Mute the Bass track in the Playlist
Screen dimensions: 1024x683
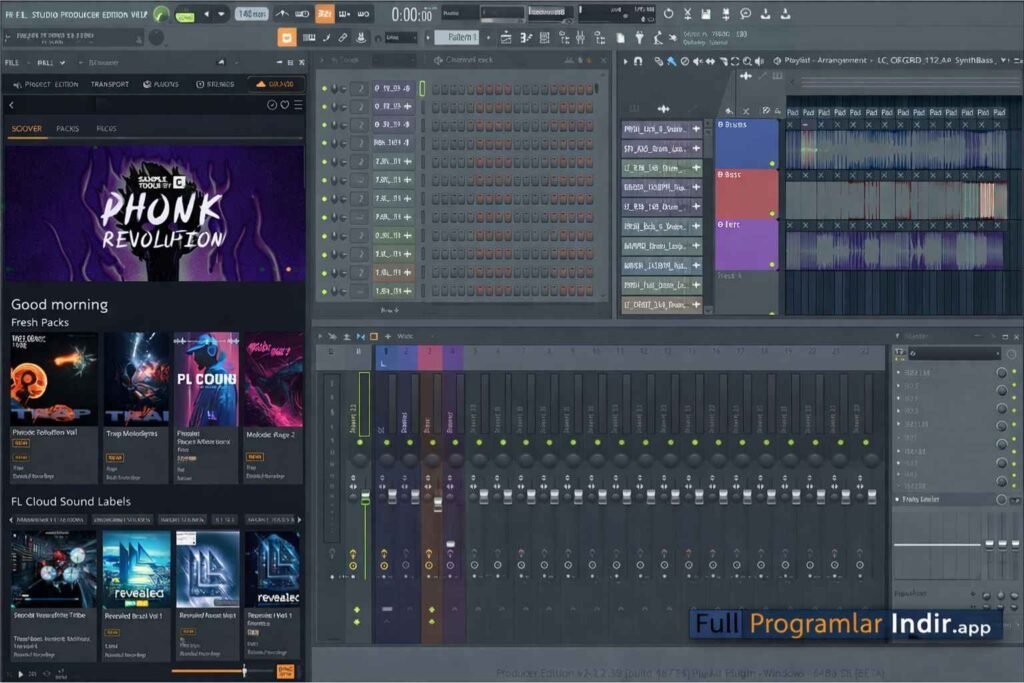pyautogui.click(x=771, y=213)
